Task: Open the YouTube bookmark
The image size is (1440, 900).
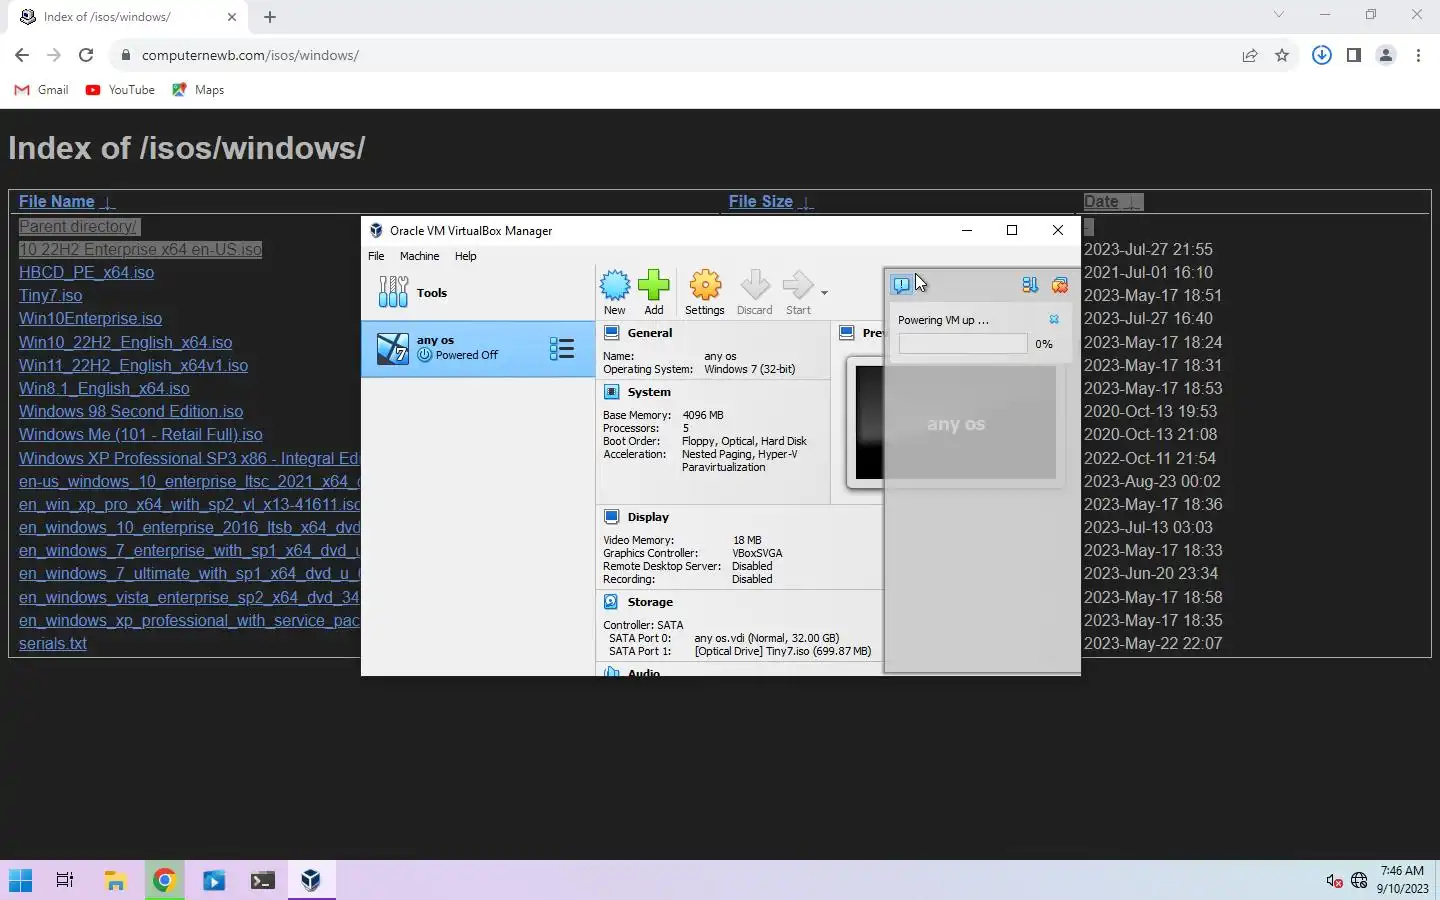Action: (120, 90)
